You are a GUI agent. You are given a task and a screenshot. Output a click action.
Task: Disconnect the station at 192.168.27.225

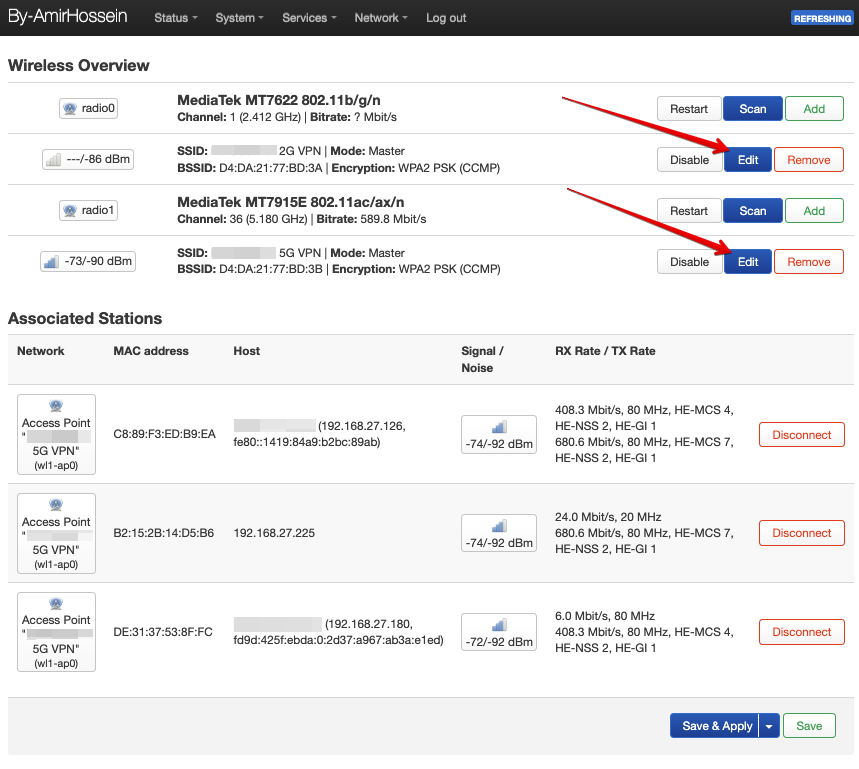[801, 533]
